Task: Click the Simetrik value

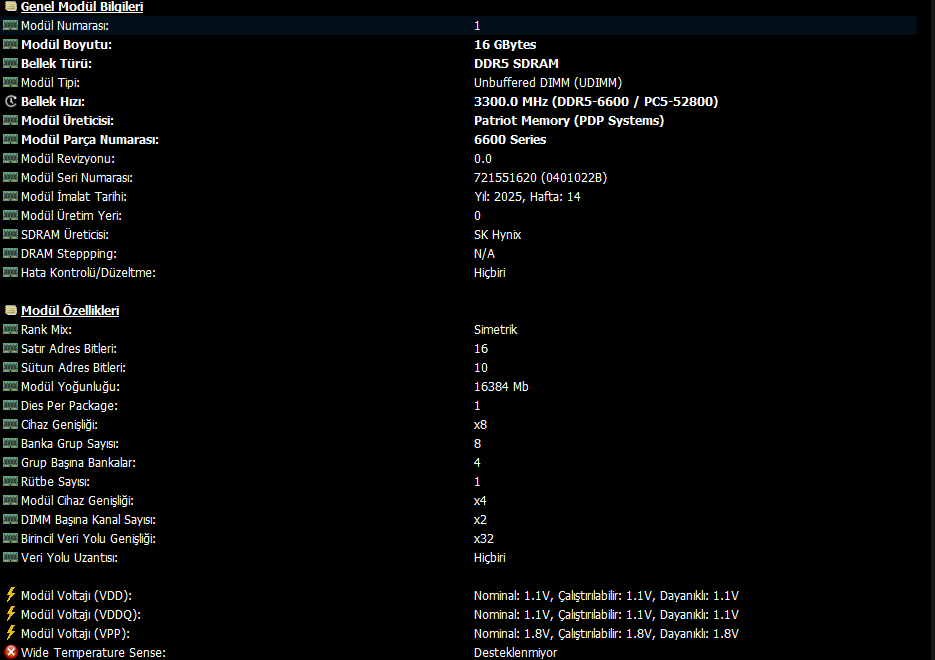Action: (496, 330)
